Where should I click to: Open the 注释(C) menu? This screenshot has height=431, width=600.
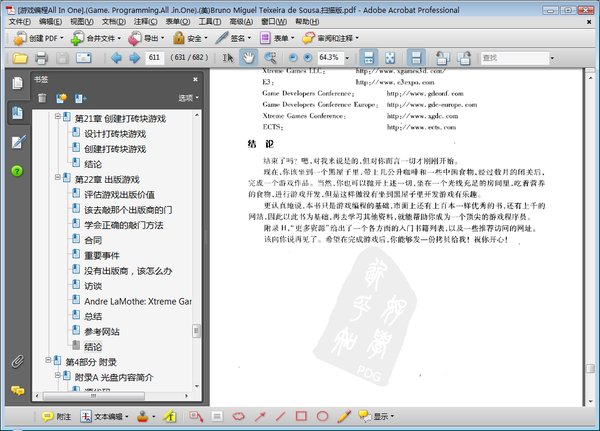pos(146,21)
